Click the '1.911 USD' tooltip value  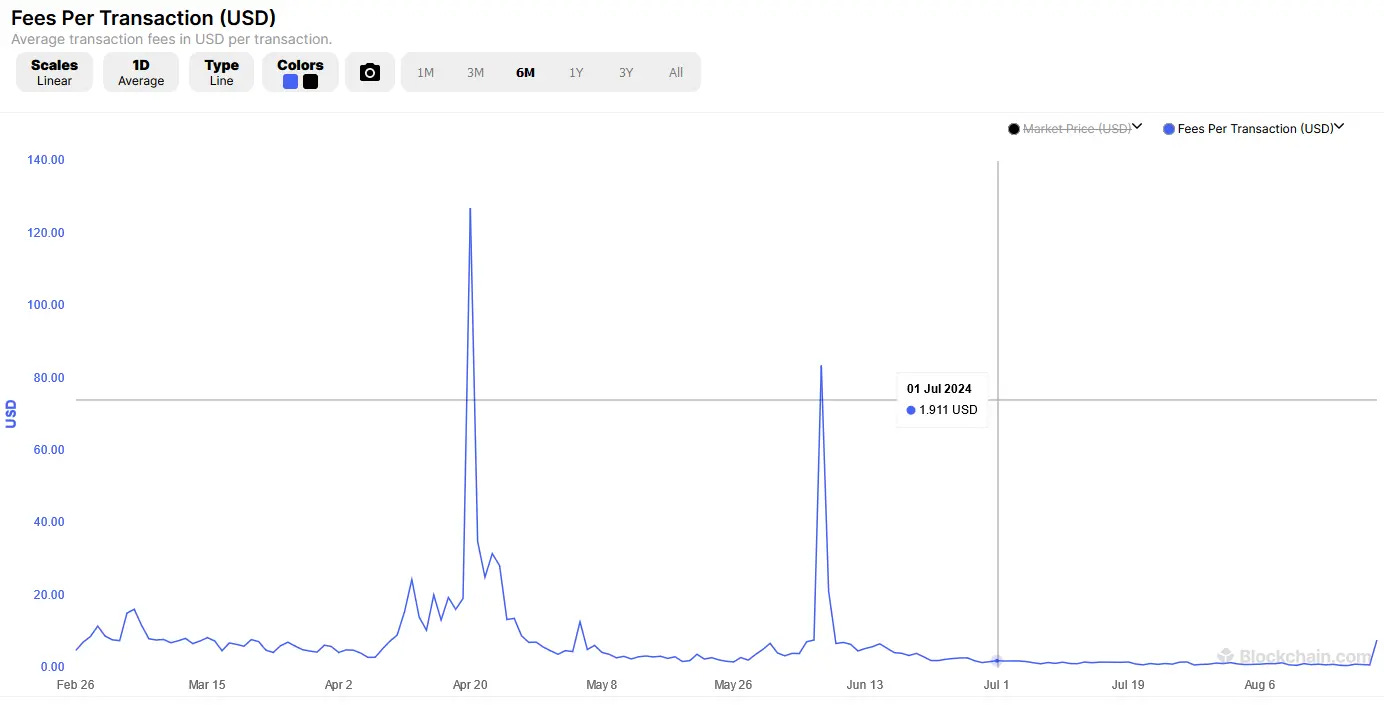[x=948, y=410]
